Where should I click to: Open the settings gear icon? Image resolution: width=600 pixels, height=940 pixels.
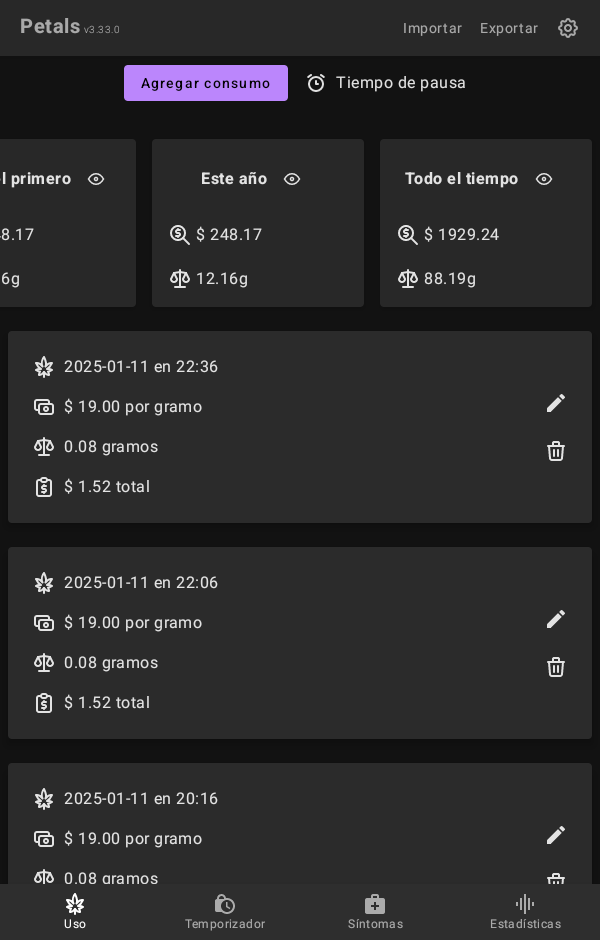pyautogui.click(x=568, y=28)
